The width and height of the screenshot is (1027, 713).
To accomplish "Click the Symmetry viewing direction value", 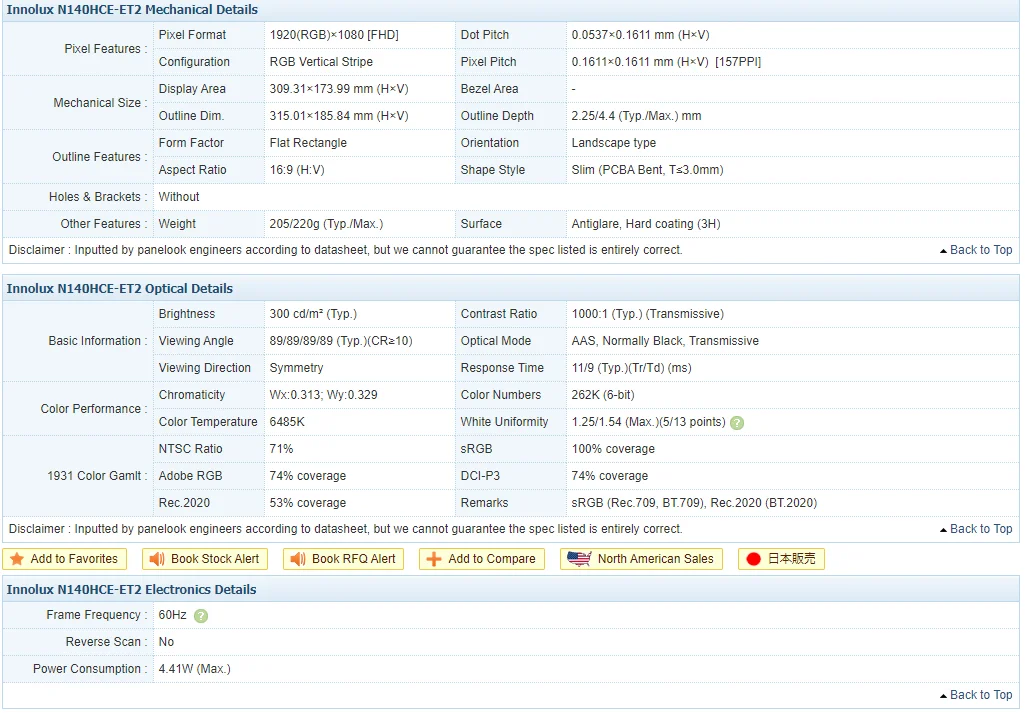I will (296, 368).
